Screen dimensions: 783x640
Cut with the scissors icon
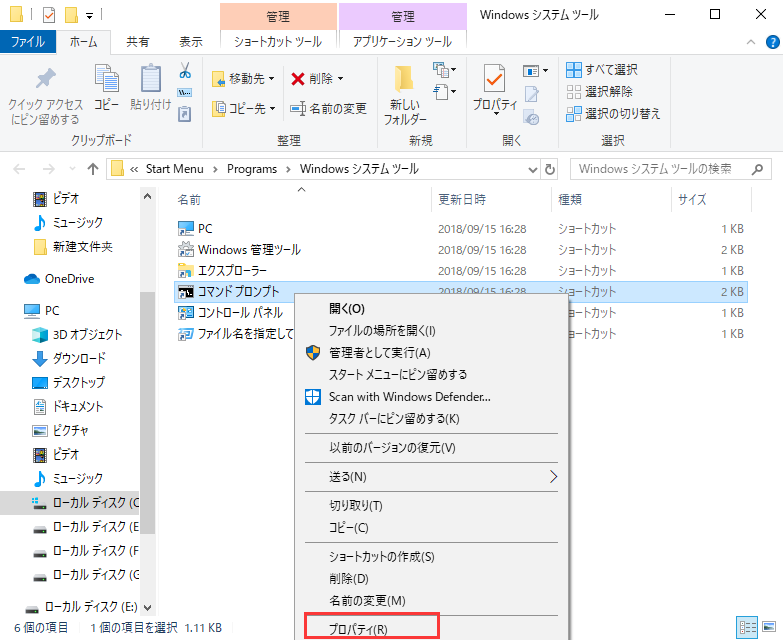click(185, 70)
